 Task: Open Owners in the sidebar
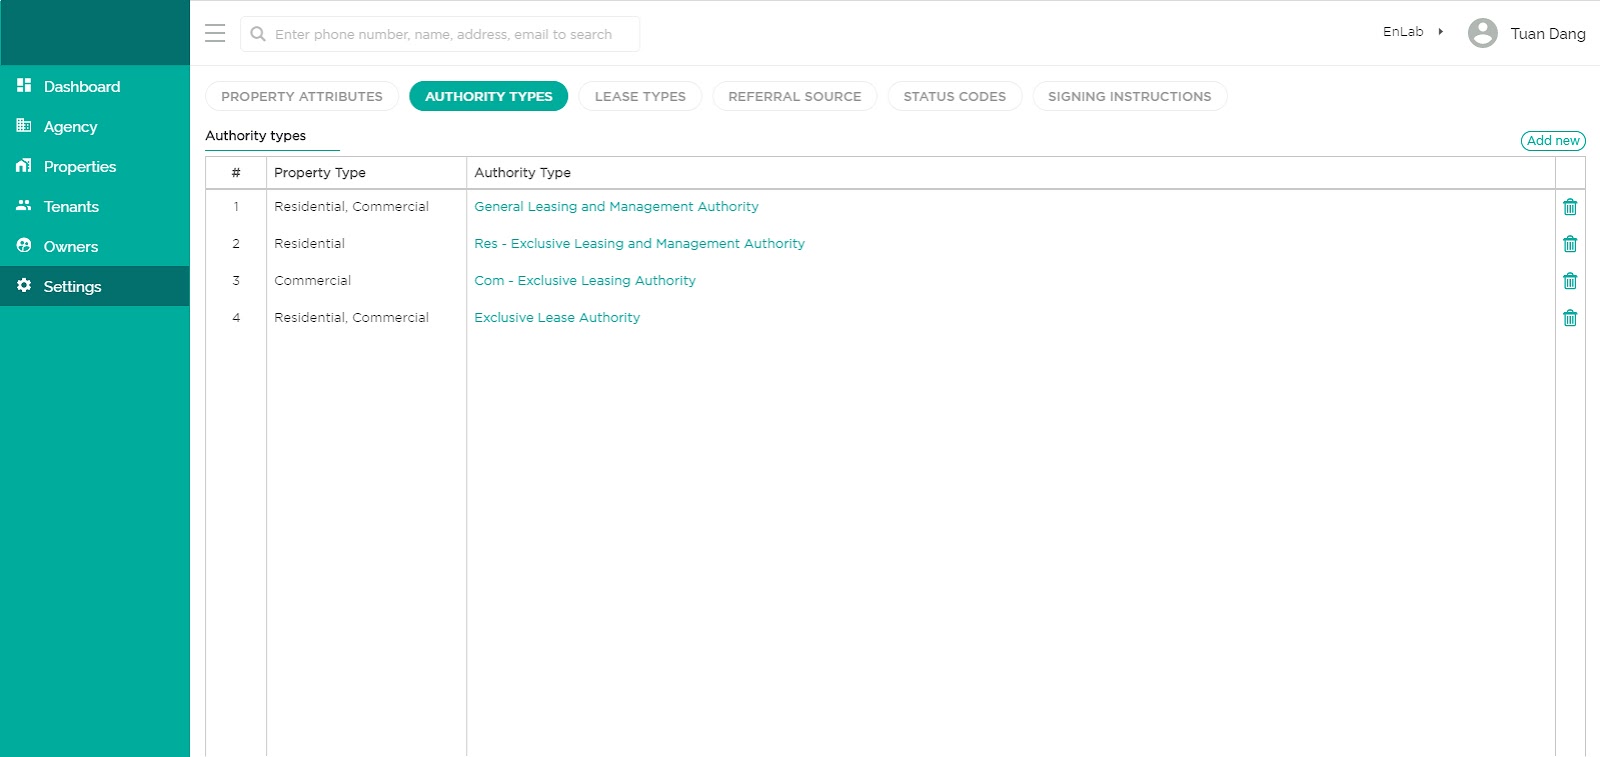pos(95,246)
